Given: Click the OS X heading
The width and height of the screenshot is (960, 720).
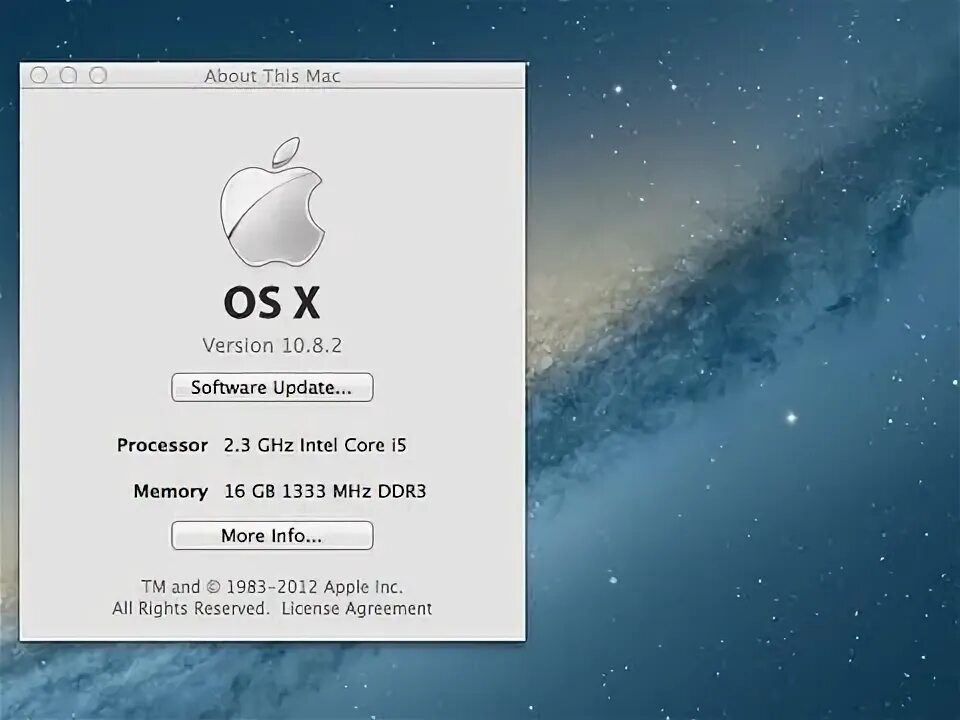Looking at the screenshot, I should 272,302.
